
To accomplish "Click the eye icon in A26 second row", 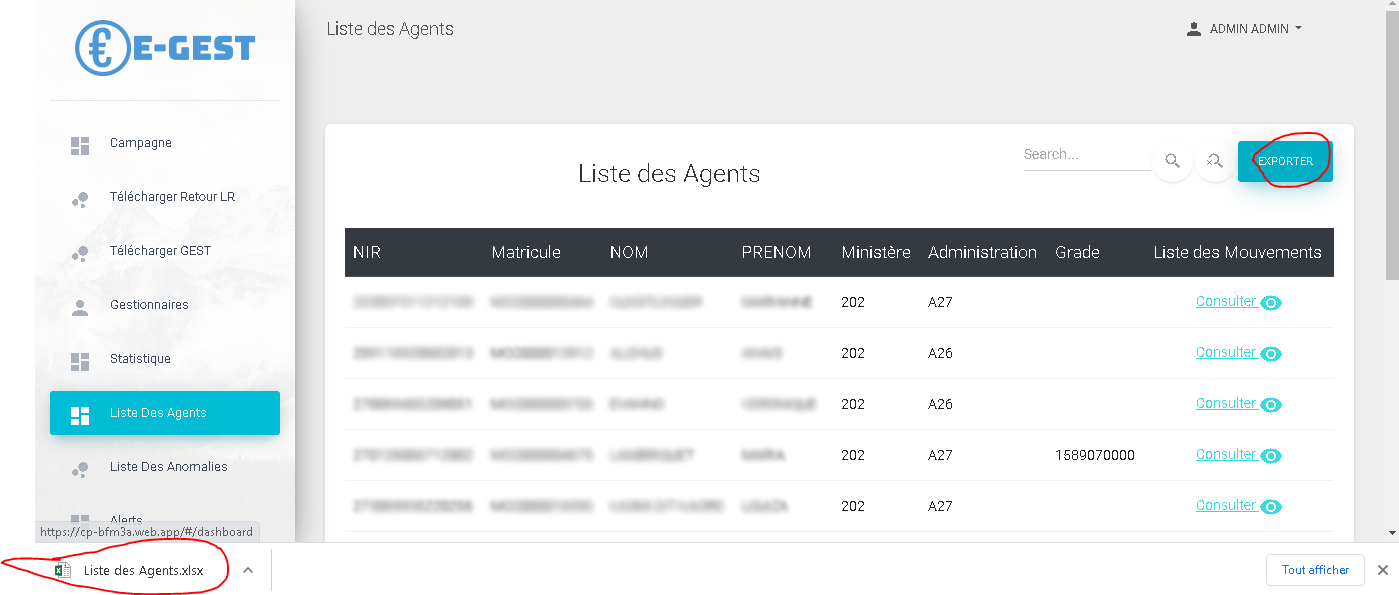I will pyautogui.click(x=1271, y=354).
